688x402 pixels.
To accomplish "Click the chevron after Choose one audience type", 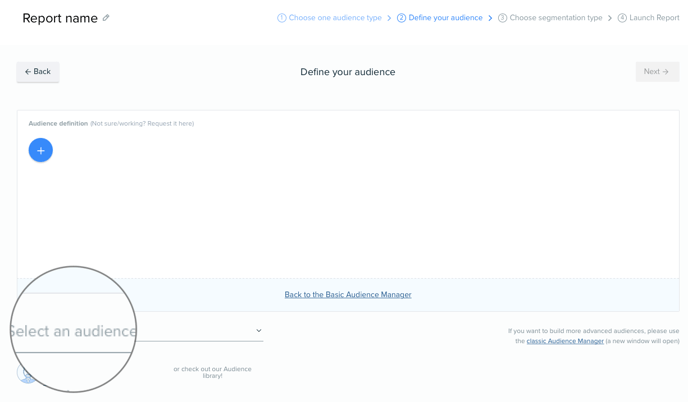I will click(x=389, y=18).
